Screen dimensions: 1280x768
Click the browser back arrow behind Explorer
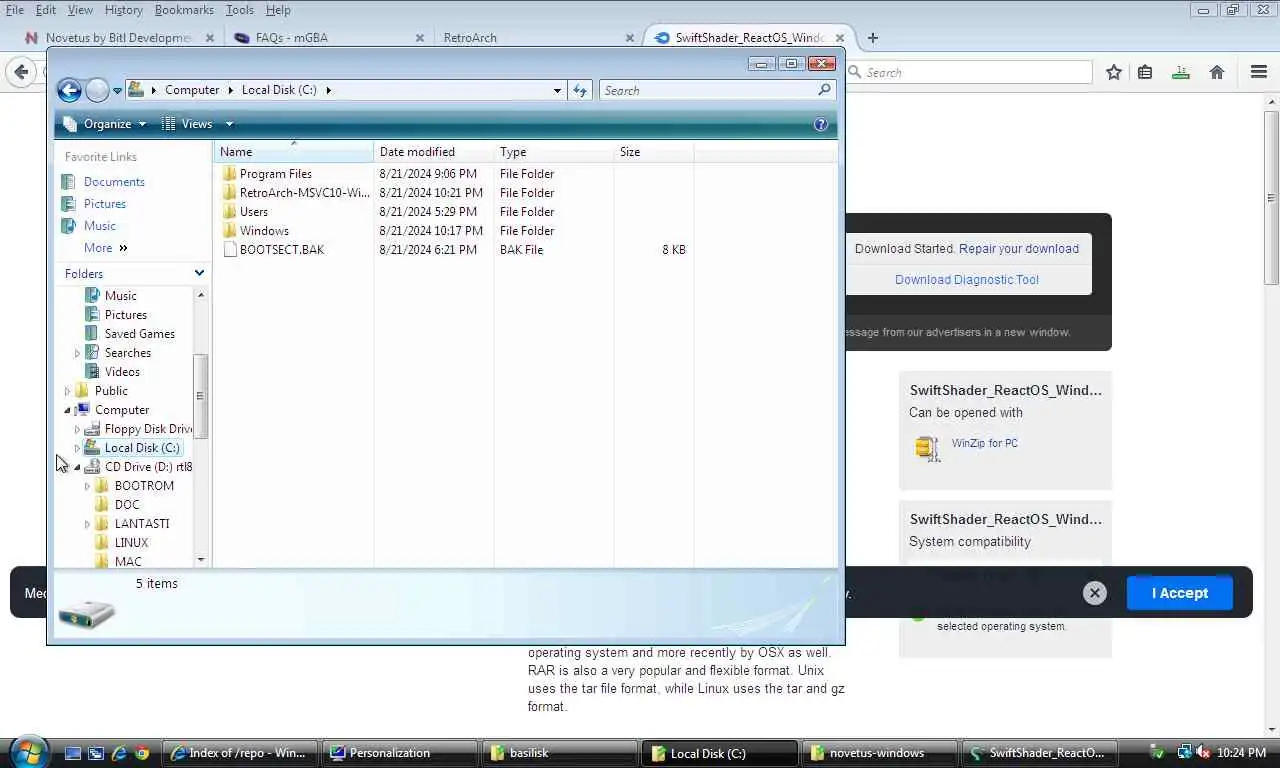pos(21,72)
